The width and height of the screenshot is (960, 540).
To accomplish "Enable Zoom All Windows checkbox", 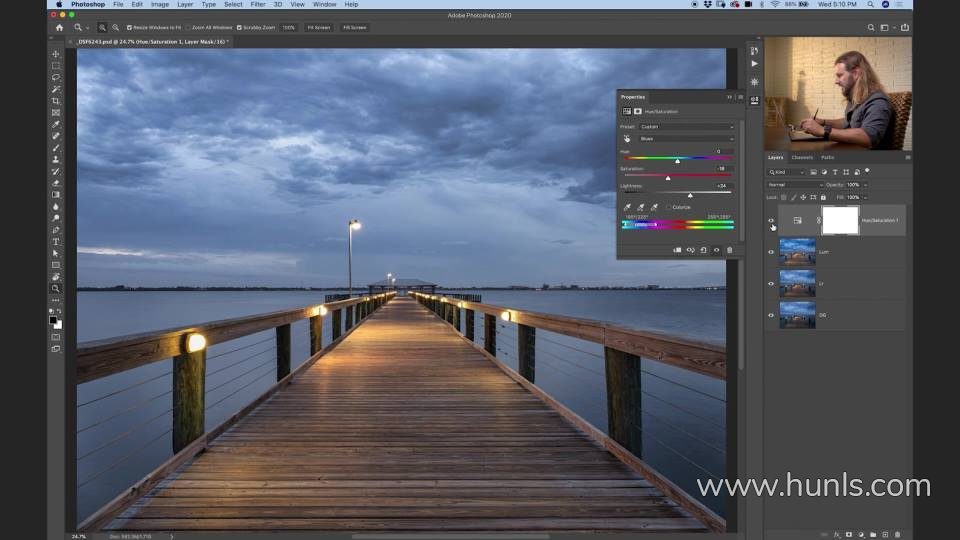I will 188,28.
